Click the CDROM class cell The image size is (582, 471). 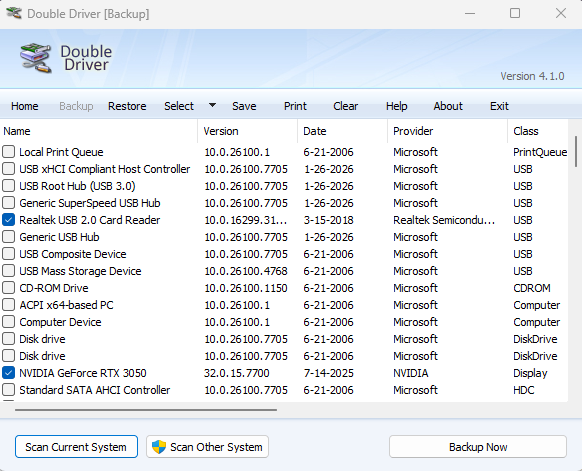[x=532, y=288]
